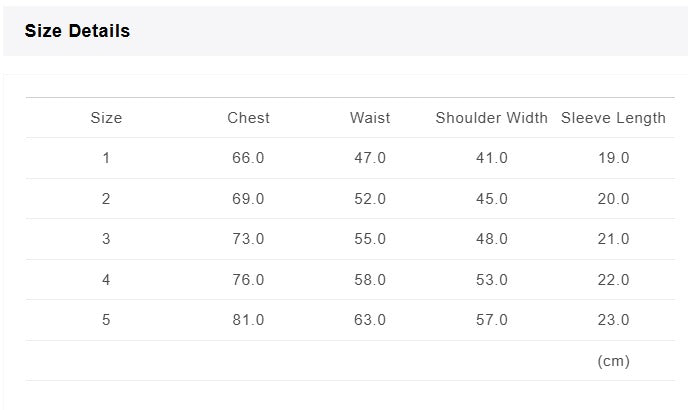Click the Sleeve Length column header
Screen dimensions: 688x410
point(613,118)
